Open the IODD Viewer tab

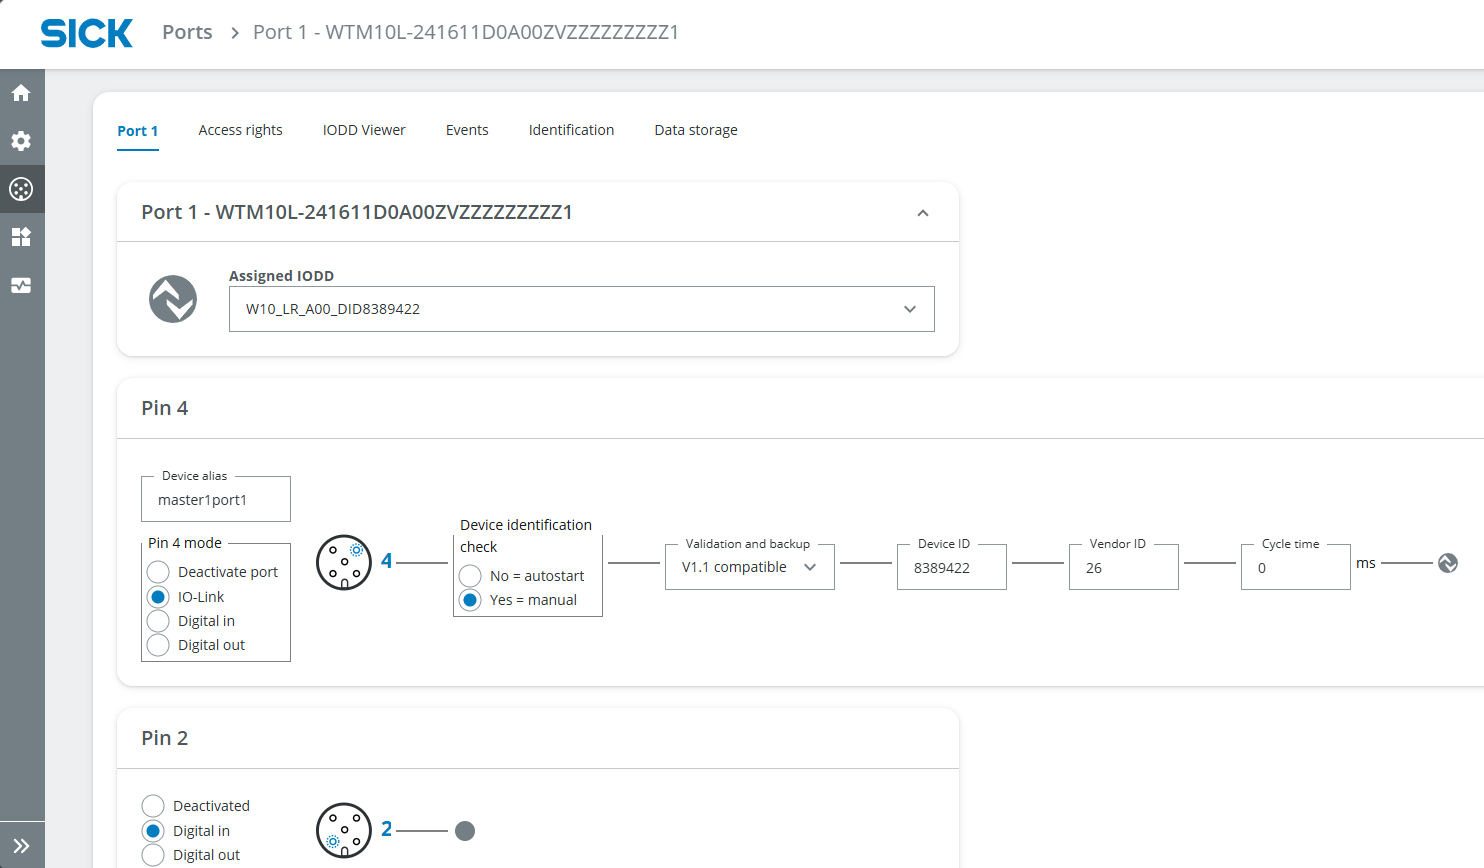click(x=364, y=130)
